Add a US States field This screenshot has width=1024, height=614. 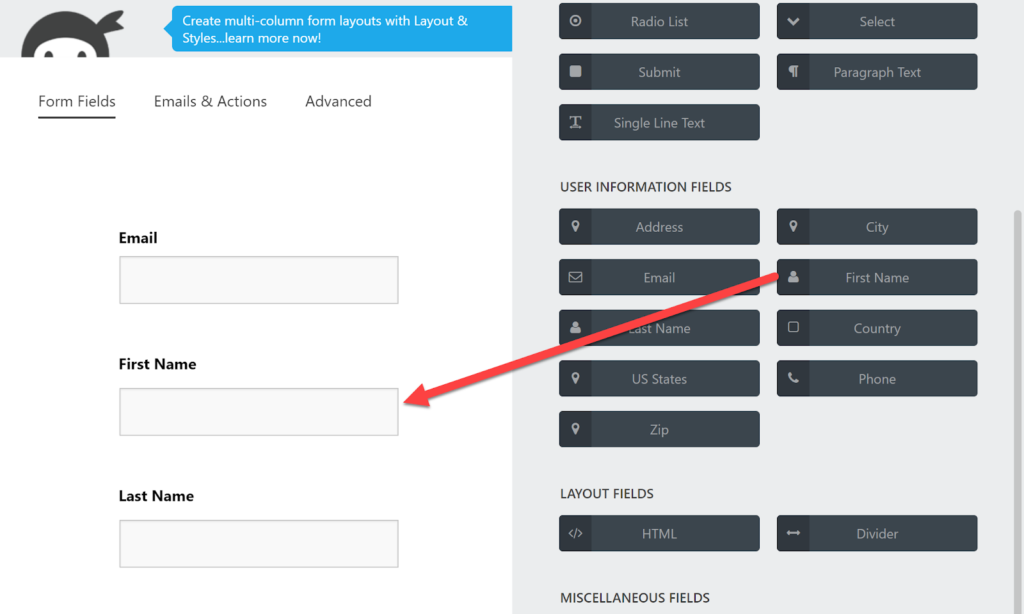[659, 378]
